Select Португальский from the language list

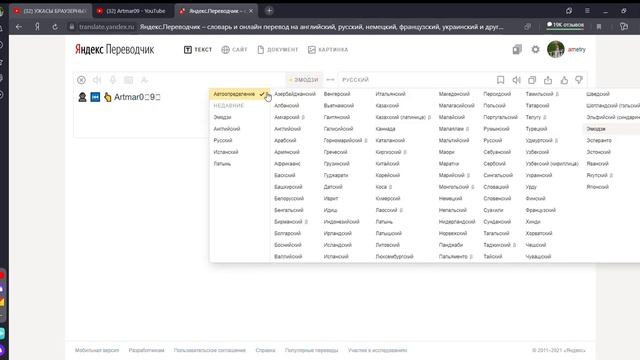click(500, 117)
